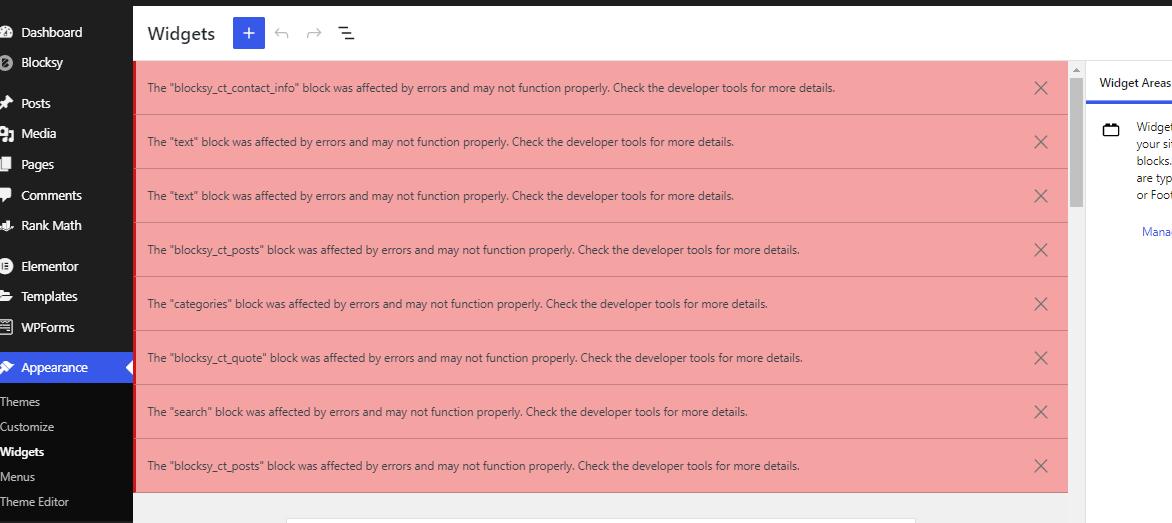Click the blue Add block plus button
1172x523 pixels.
pyautogui.click(x=249, y=33)
